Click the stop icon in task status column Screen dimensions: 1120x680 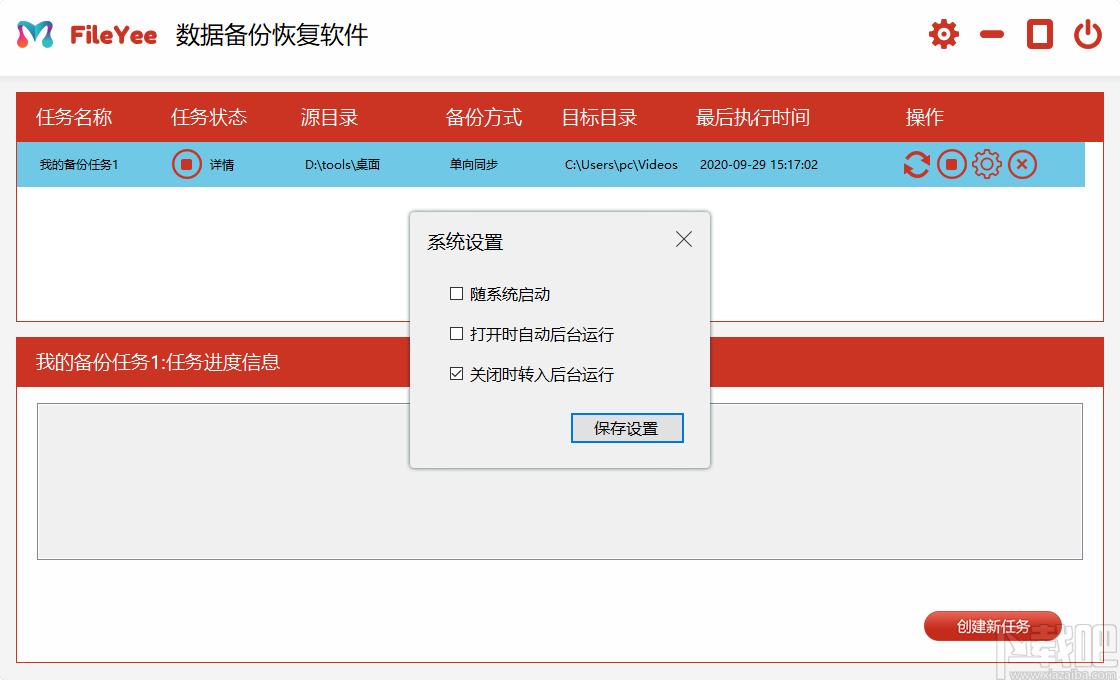coord(186,164)
